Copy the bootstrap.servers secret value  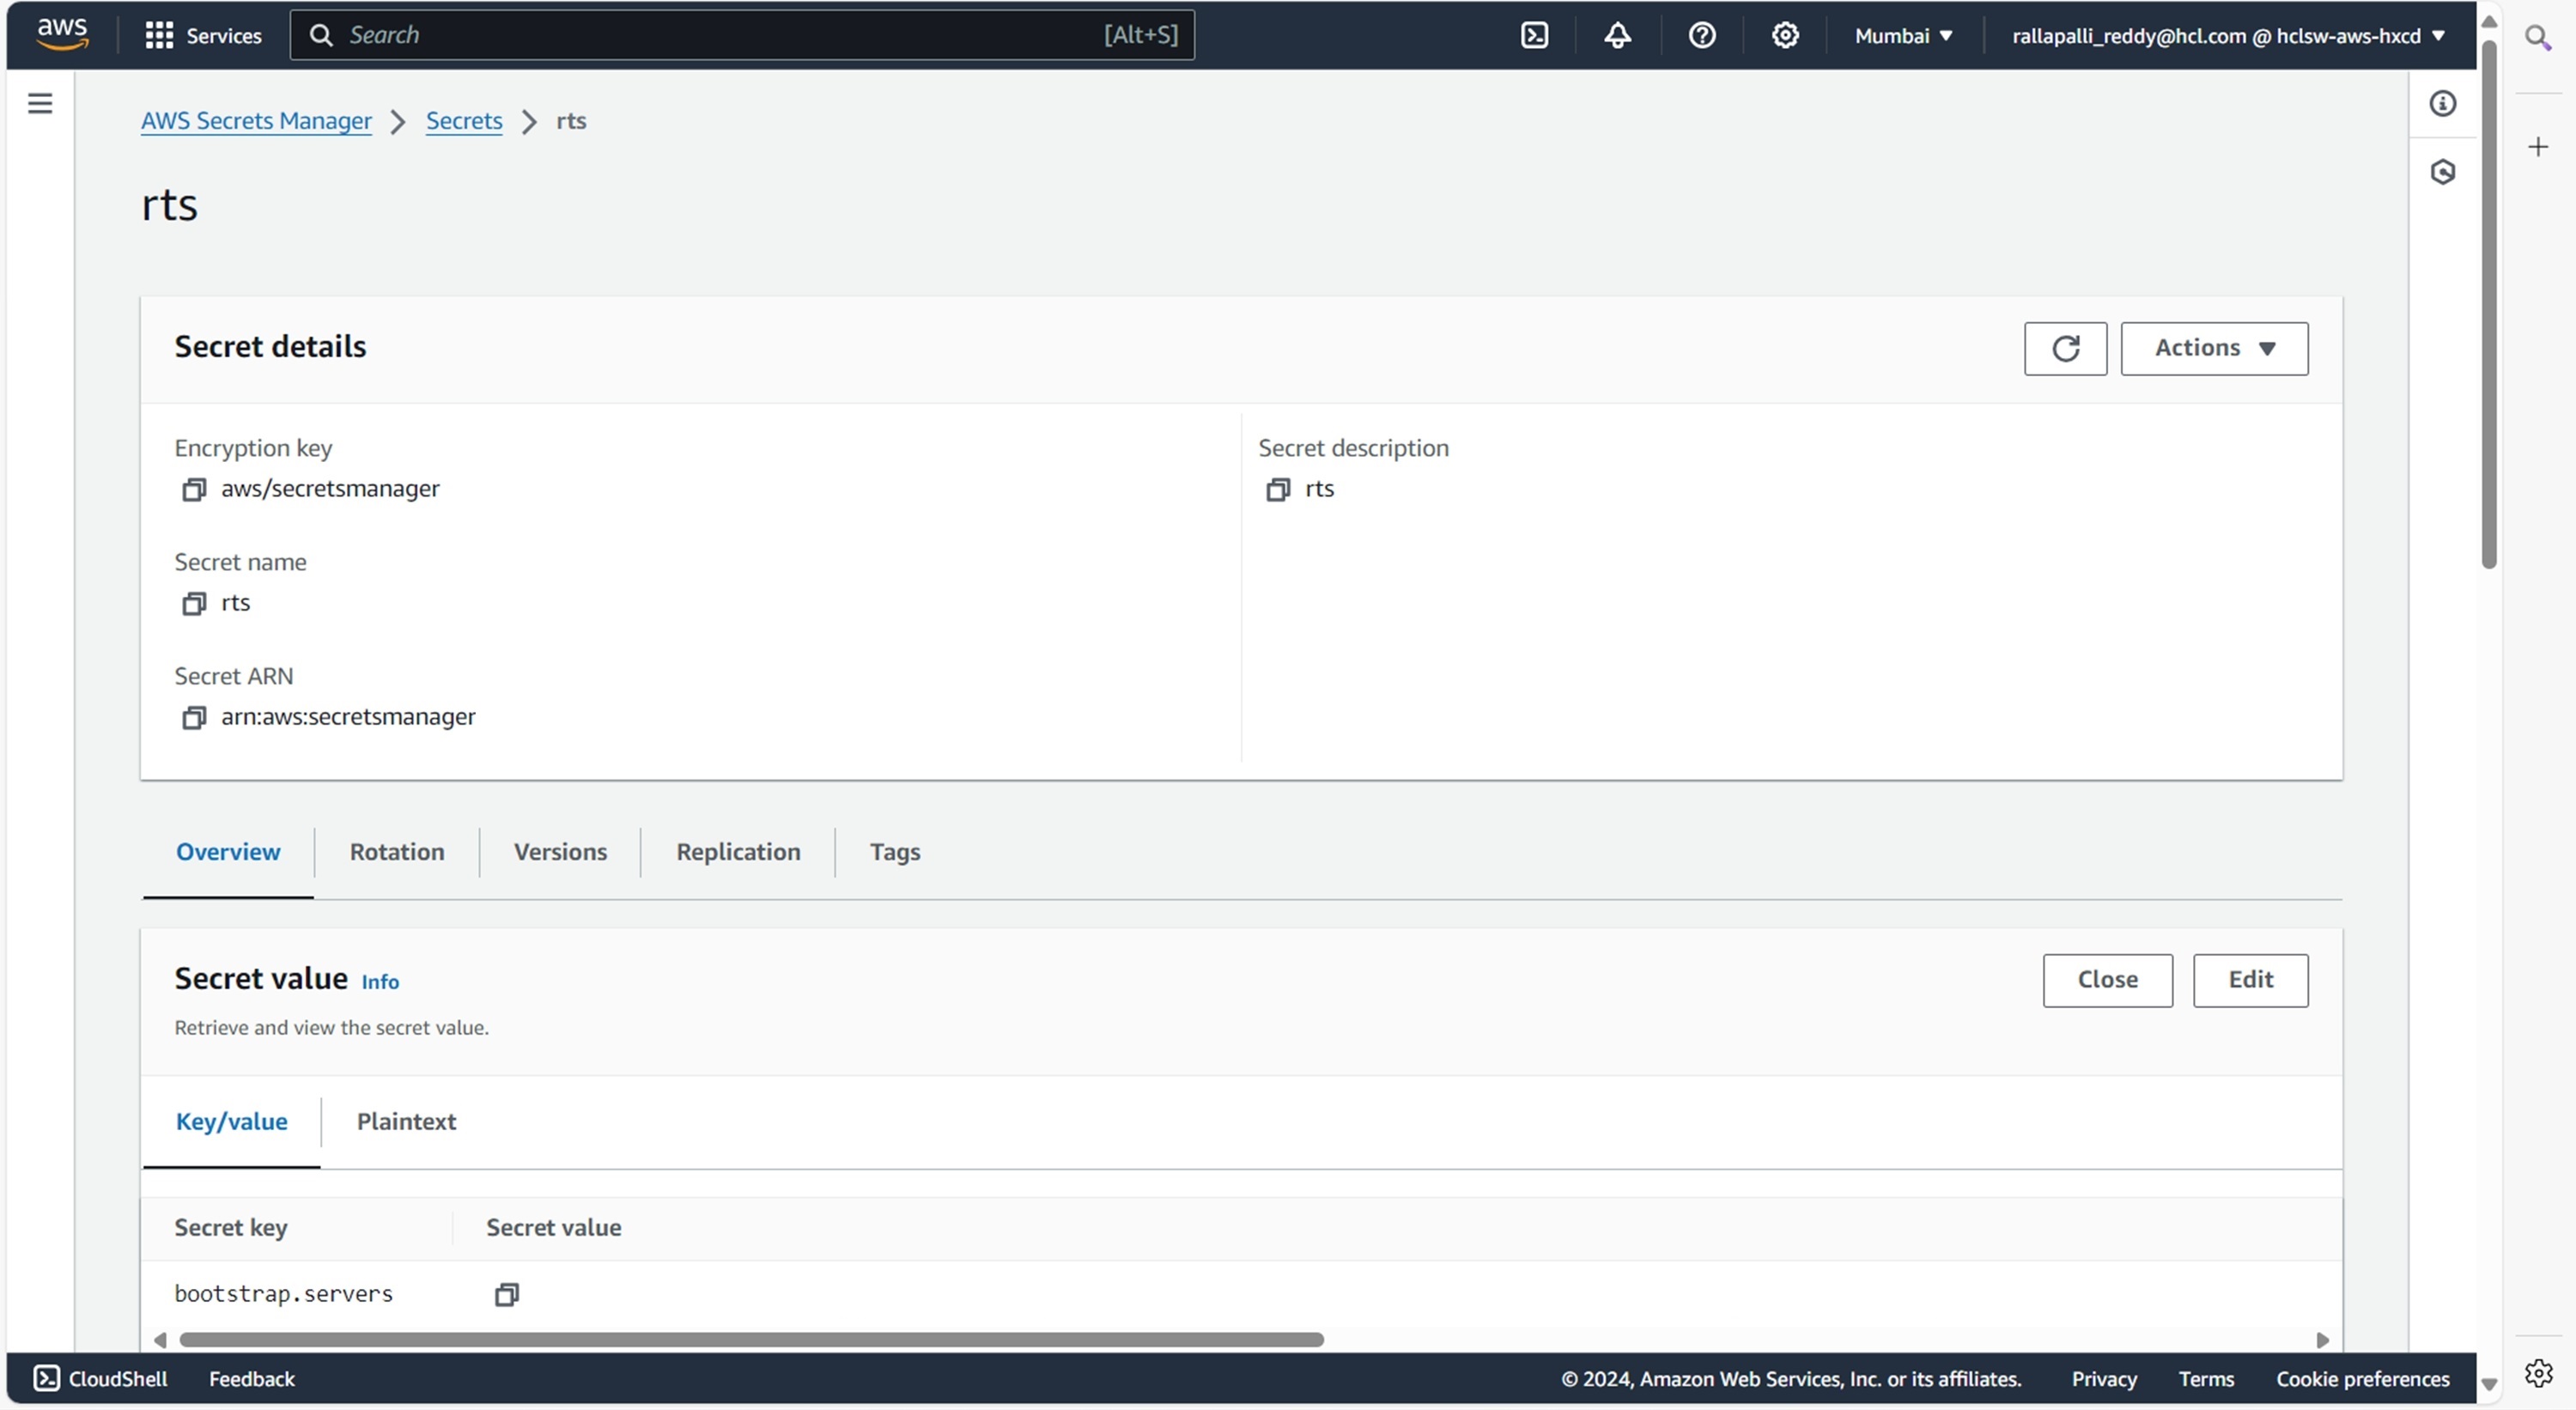(x=507, y=1294)
